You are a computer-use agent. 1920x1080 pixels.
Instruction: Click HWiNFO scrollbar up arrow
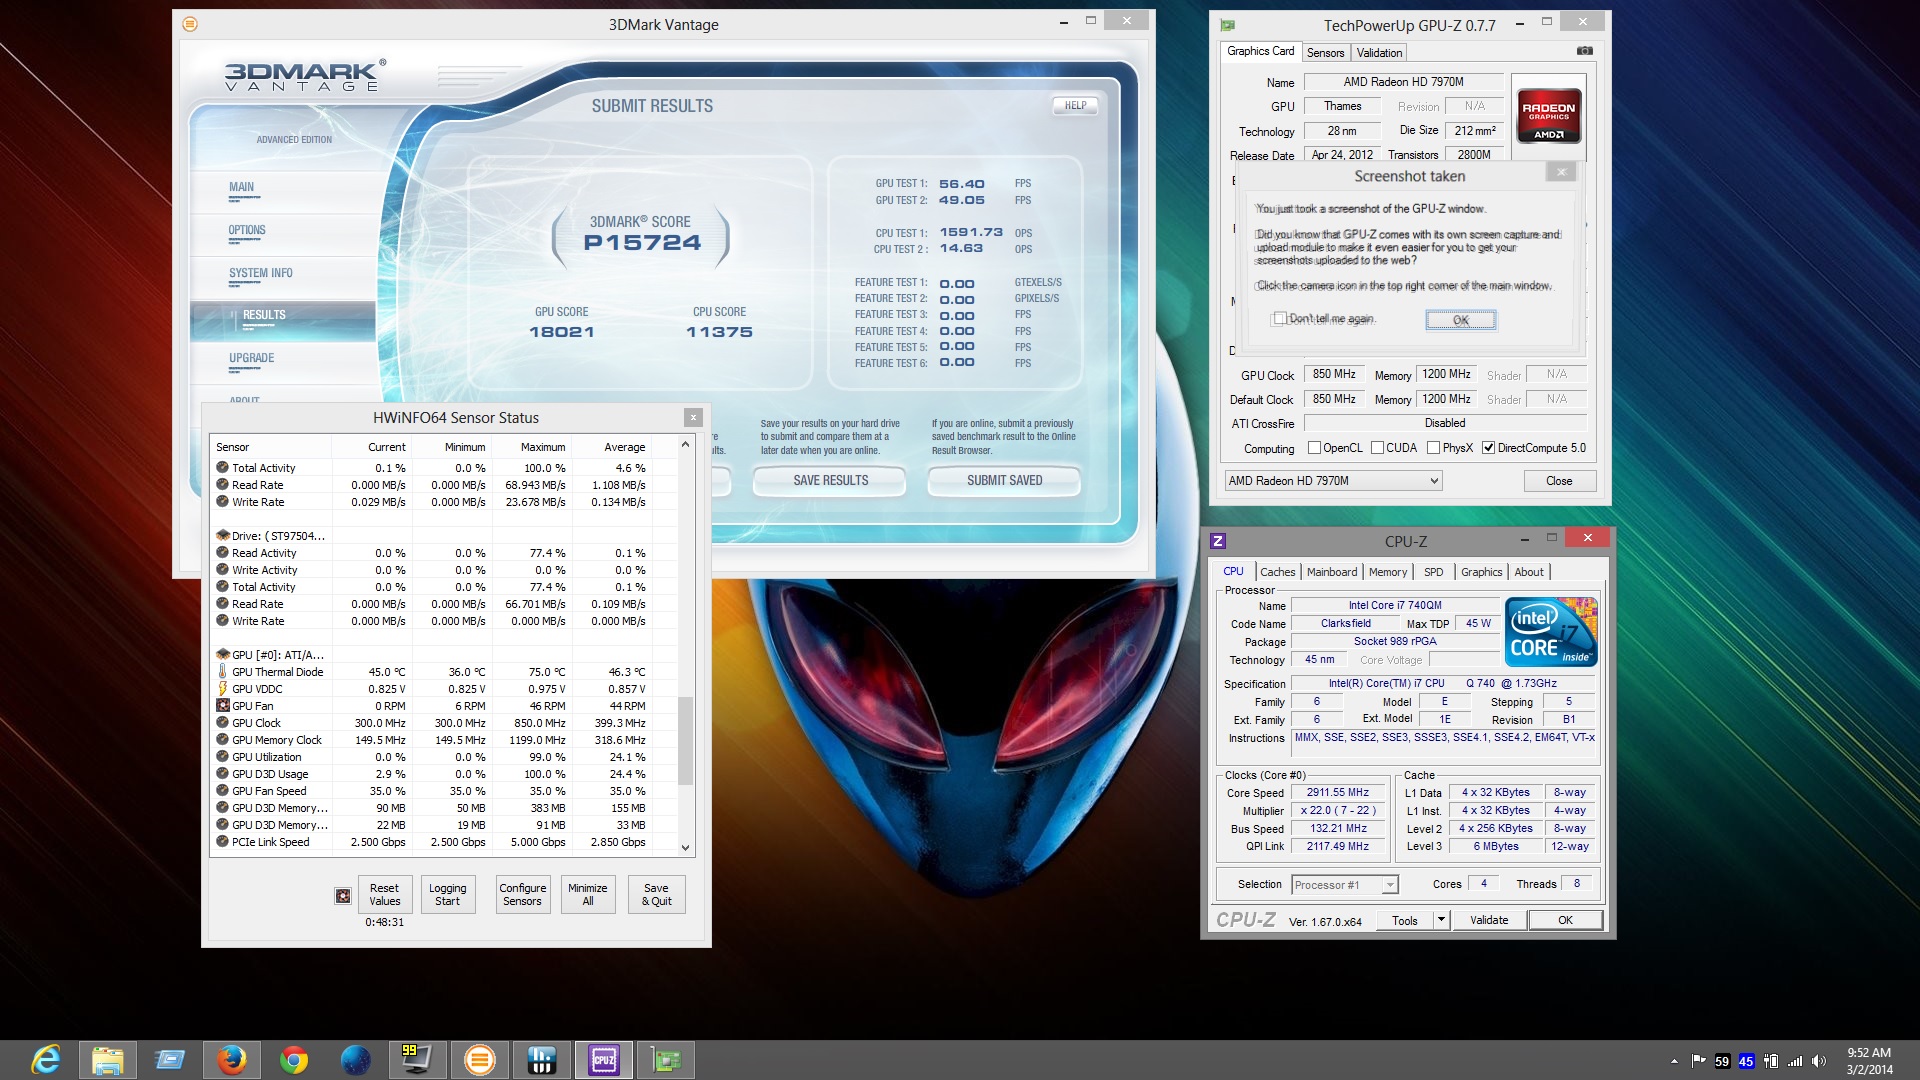pos(685,444)
